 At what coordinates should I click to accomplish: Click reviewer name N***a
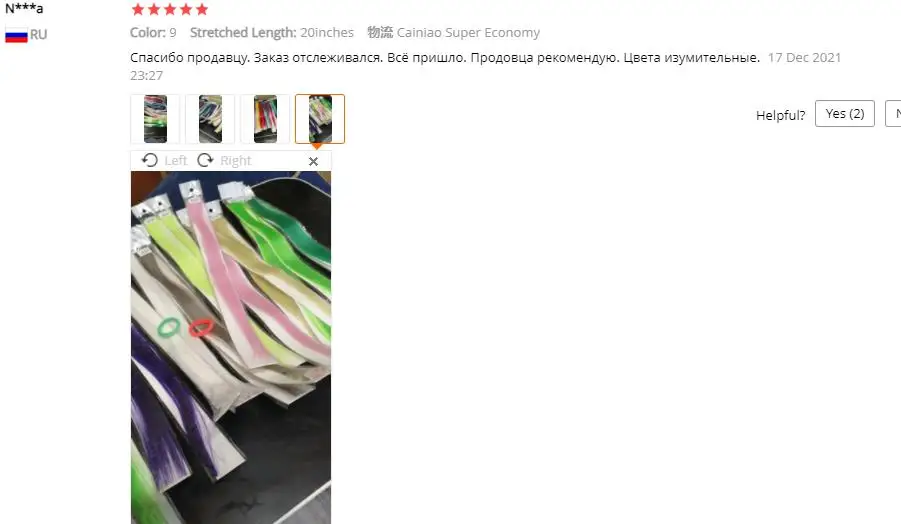point(24,9)
